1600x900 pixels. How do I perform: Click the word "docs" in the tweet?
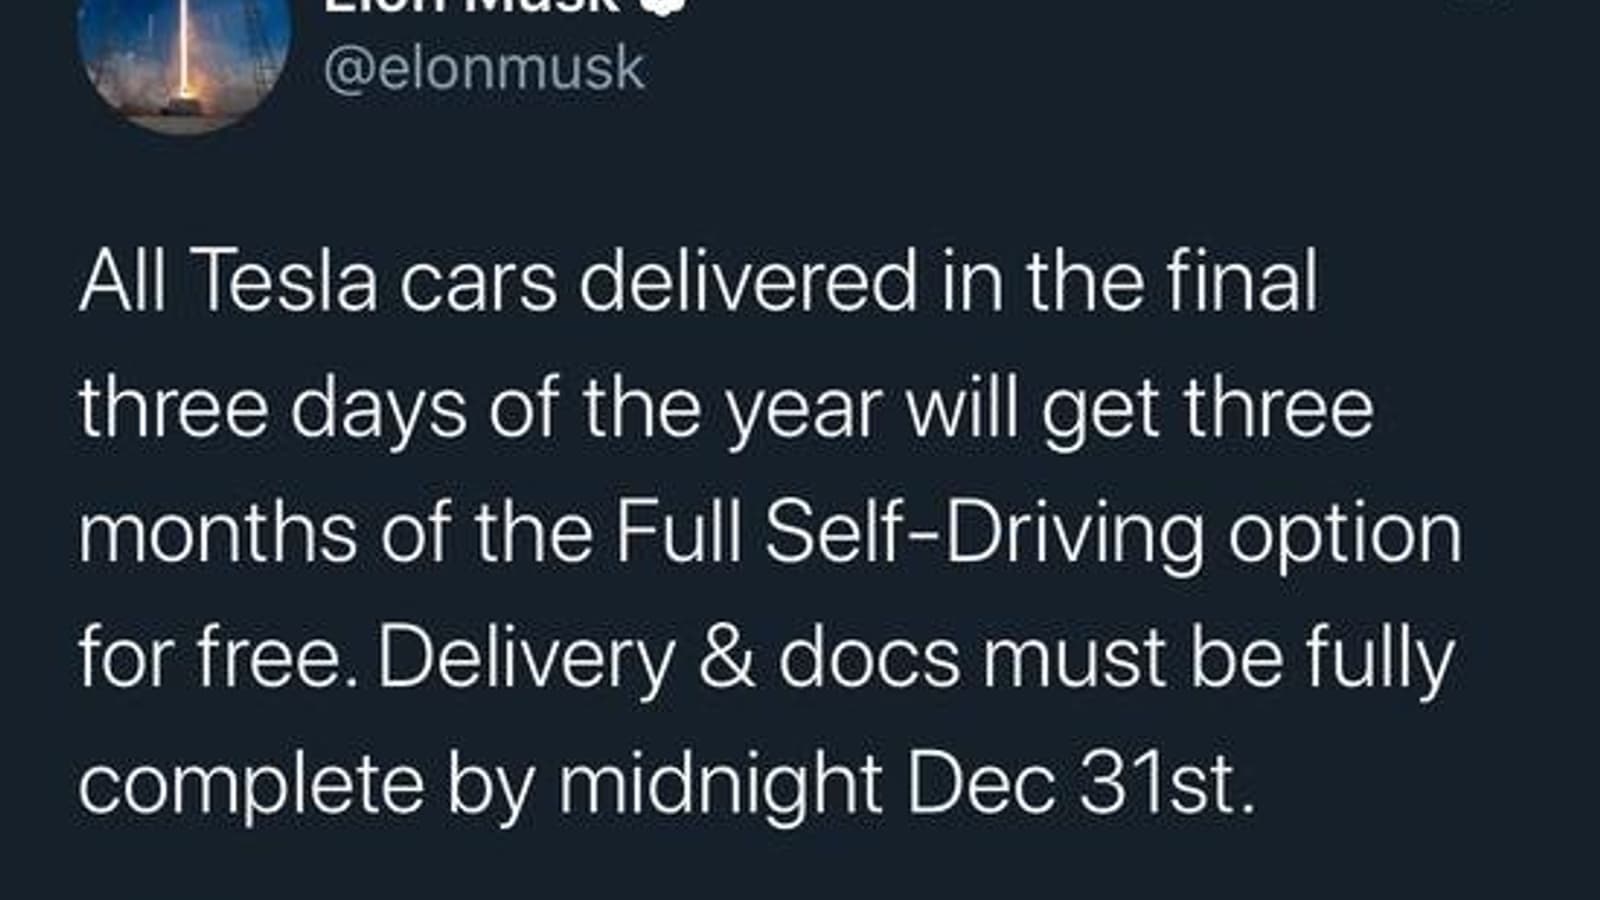tap(870, 658)
